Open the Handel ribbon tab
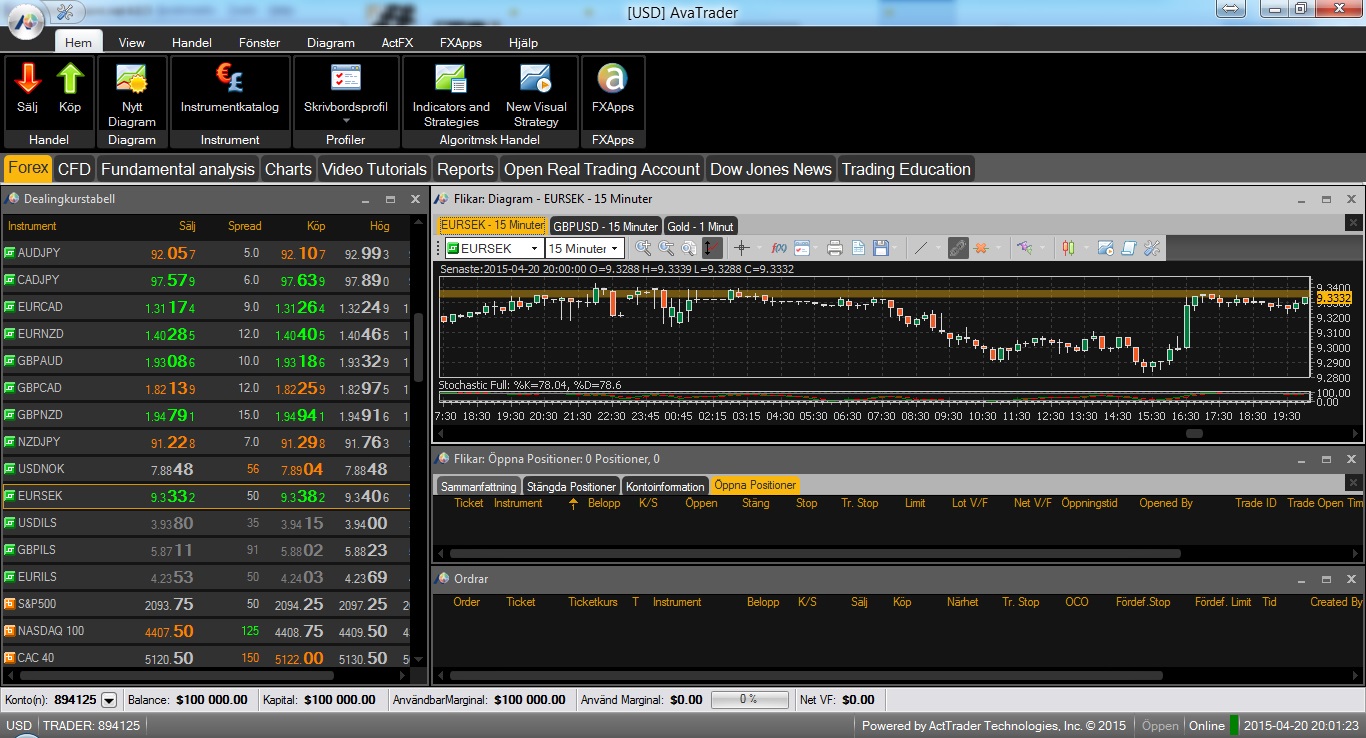Viewport: 1366px width, 738px height. 192,43
